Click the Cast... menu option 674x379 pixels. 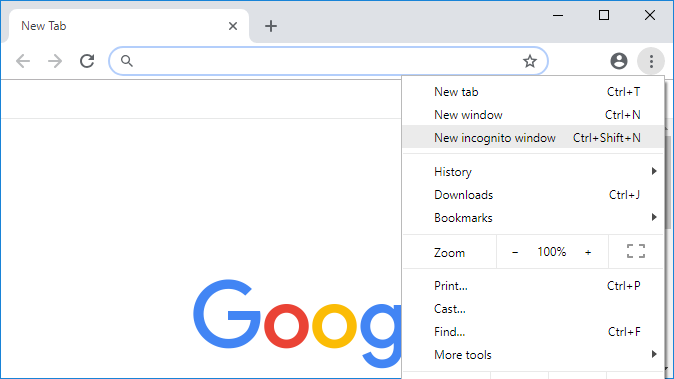coord(533,309)
